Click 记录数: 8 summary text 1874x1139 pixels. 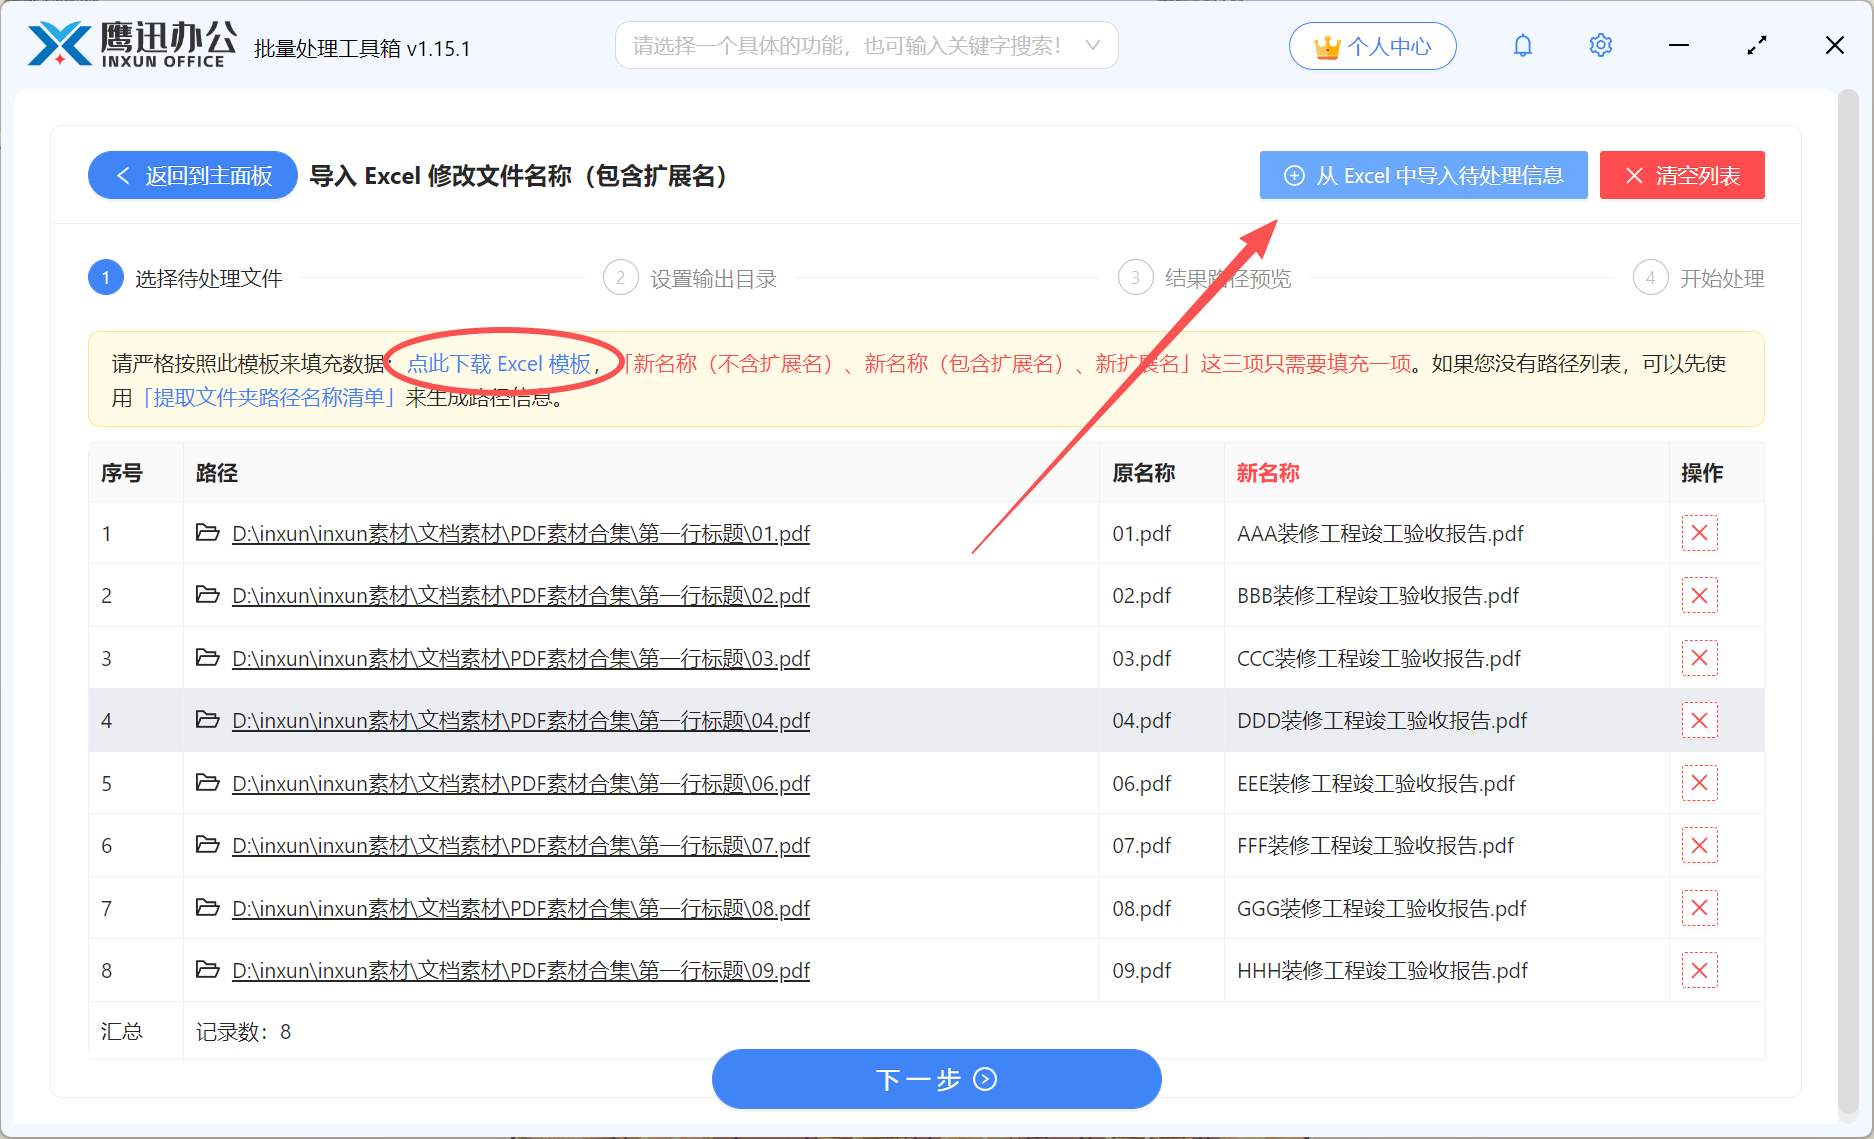tap(243, 1032)
